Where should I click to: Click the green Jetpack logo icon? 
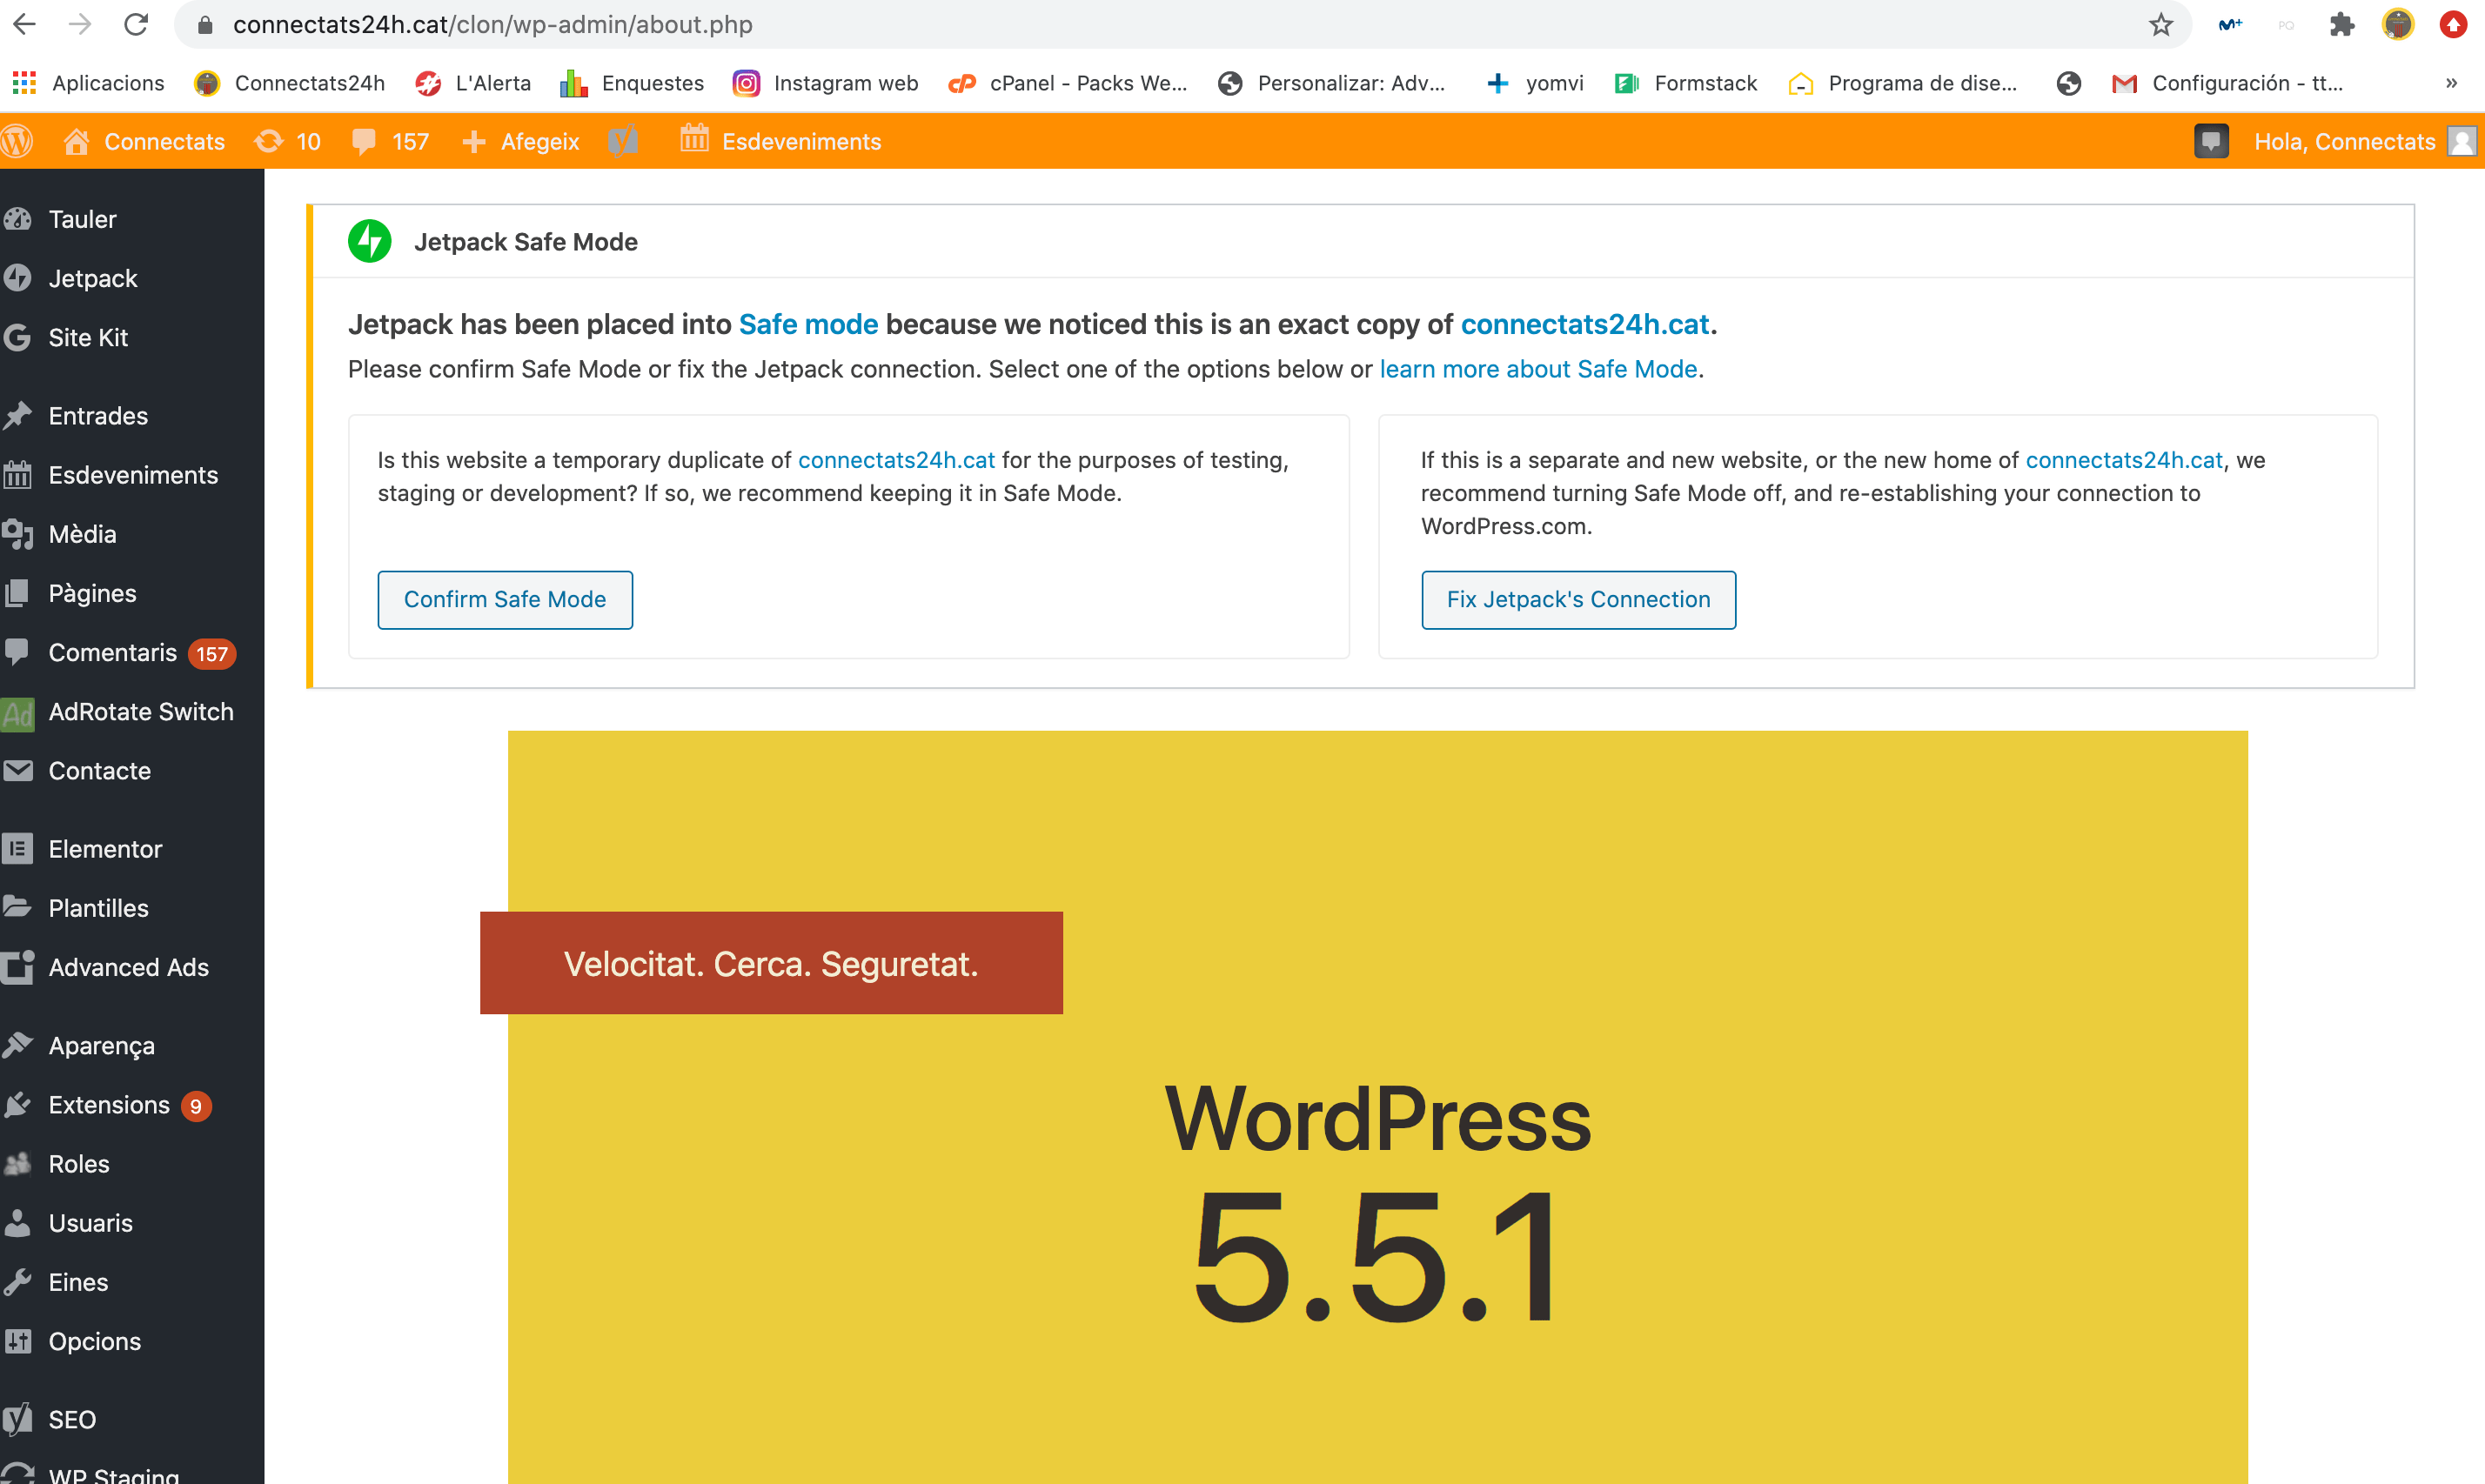(x=369, y=241)
